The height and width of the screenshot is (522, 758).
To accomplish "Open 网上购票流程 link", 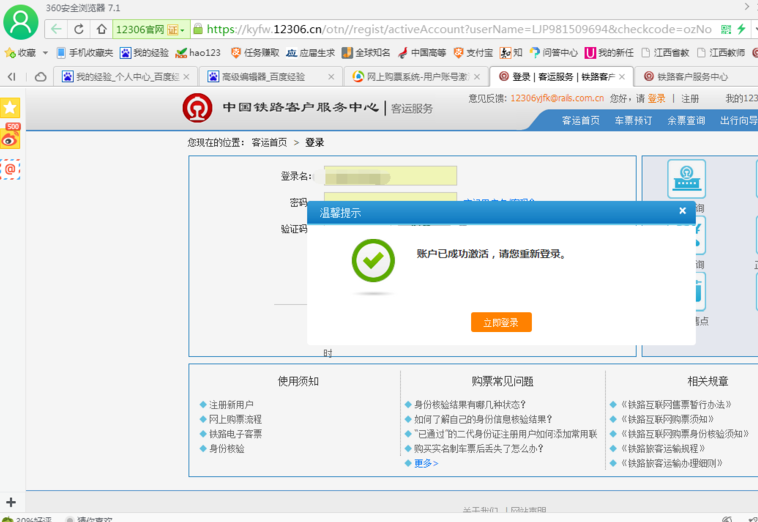I will click(x=235, y=419).
